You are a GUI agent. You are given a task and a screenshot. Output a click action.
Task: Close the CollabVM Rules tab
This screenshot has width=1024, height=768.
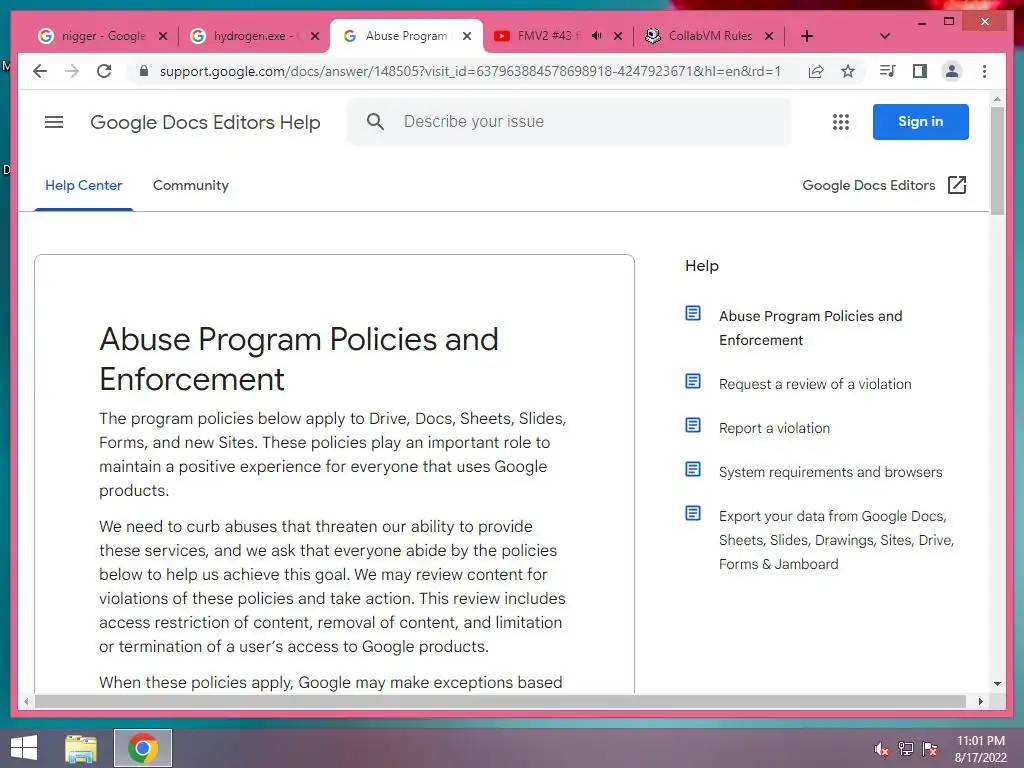click(x=769, y=36)
